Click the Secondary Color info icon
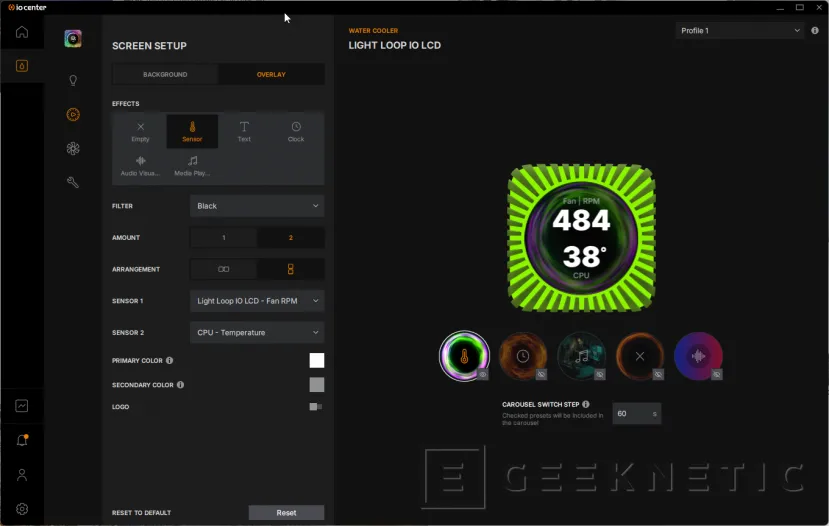Image resolution: width=829 pixels, height=526 pixels. [x=181, y=385]
